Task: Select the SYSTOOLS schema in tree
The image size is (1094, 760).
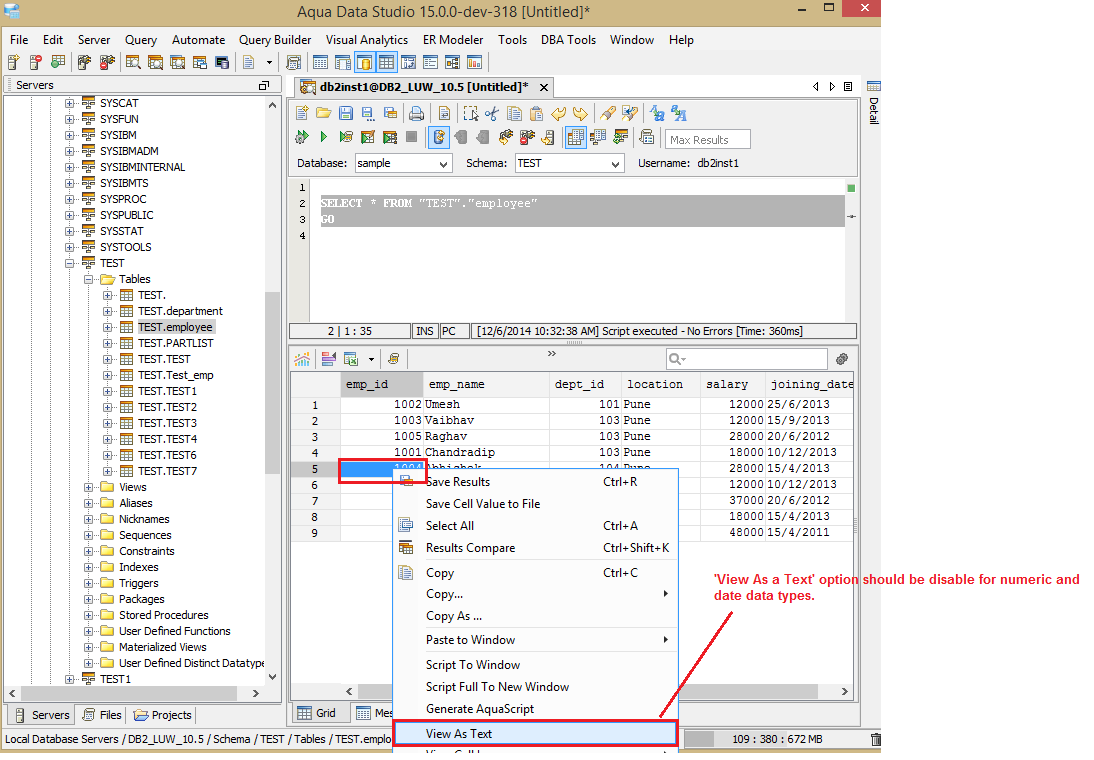Action: 125,247
